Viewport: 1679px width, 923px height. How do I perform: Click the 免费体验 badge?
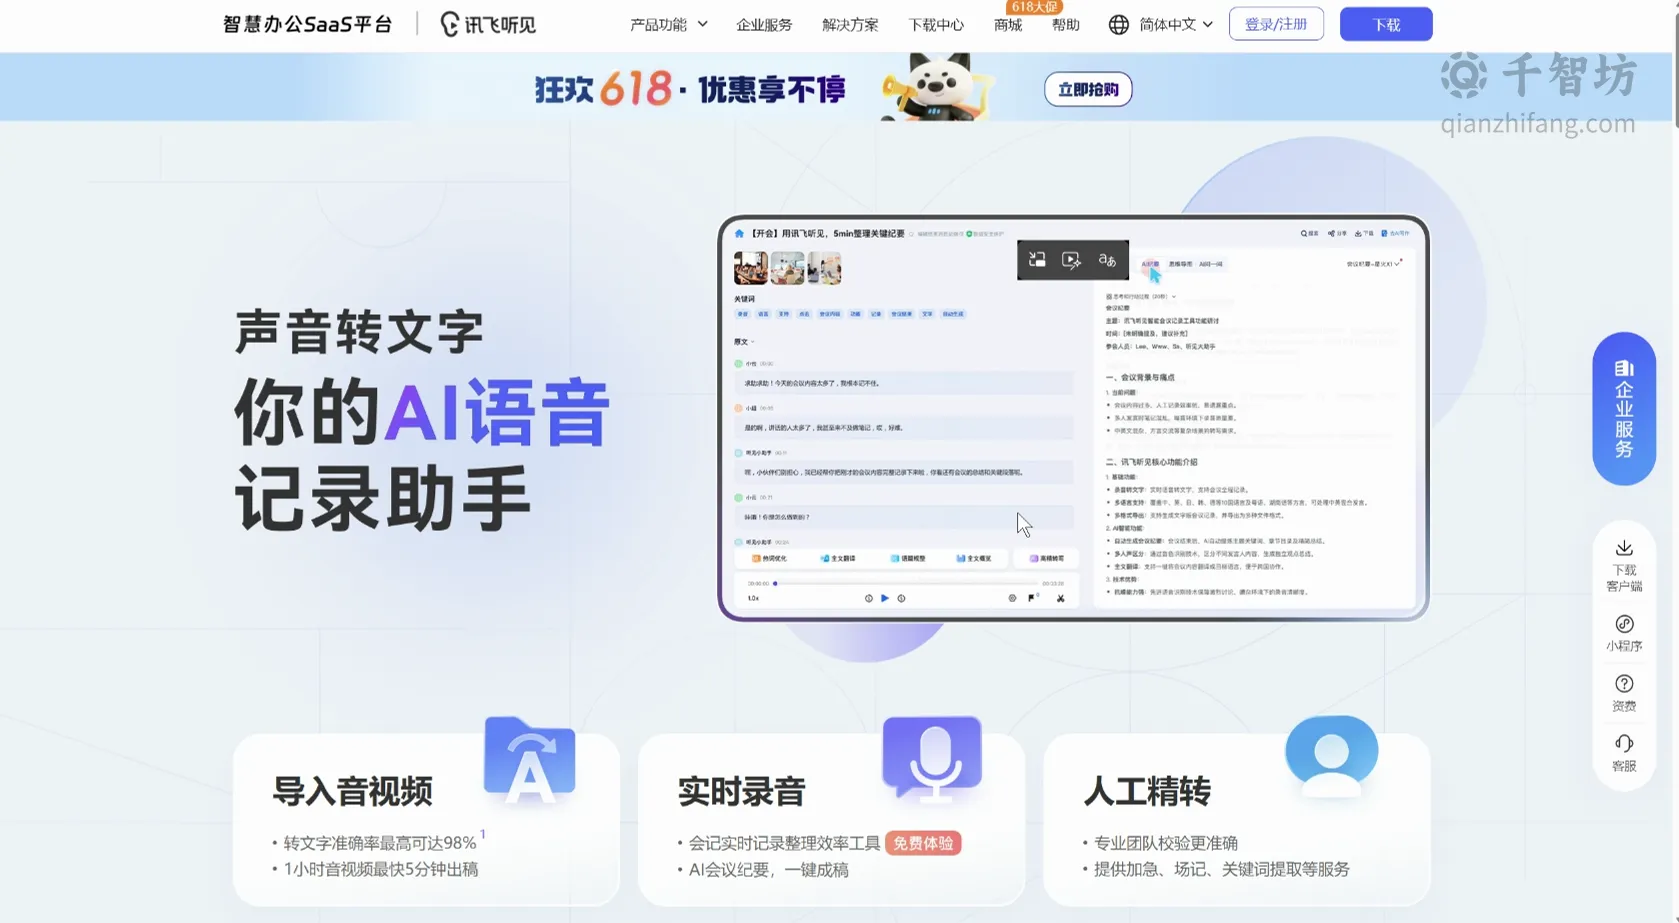923,843
